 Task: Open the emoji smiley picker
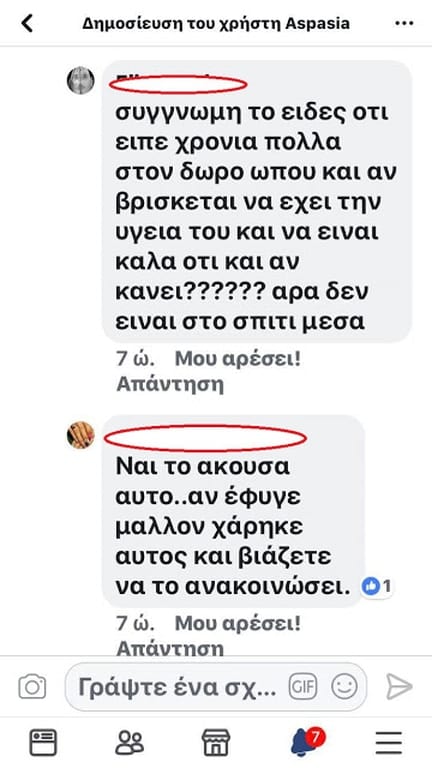pos(344,687)
